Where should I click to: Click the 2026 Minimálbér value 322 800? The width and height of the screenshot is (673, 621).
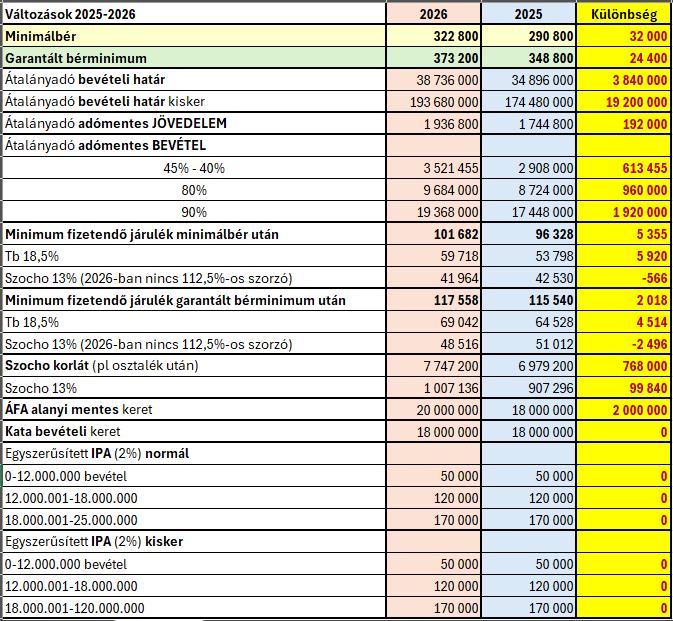pos(446,36)
